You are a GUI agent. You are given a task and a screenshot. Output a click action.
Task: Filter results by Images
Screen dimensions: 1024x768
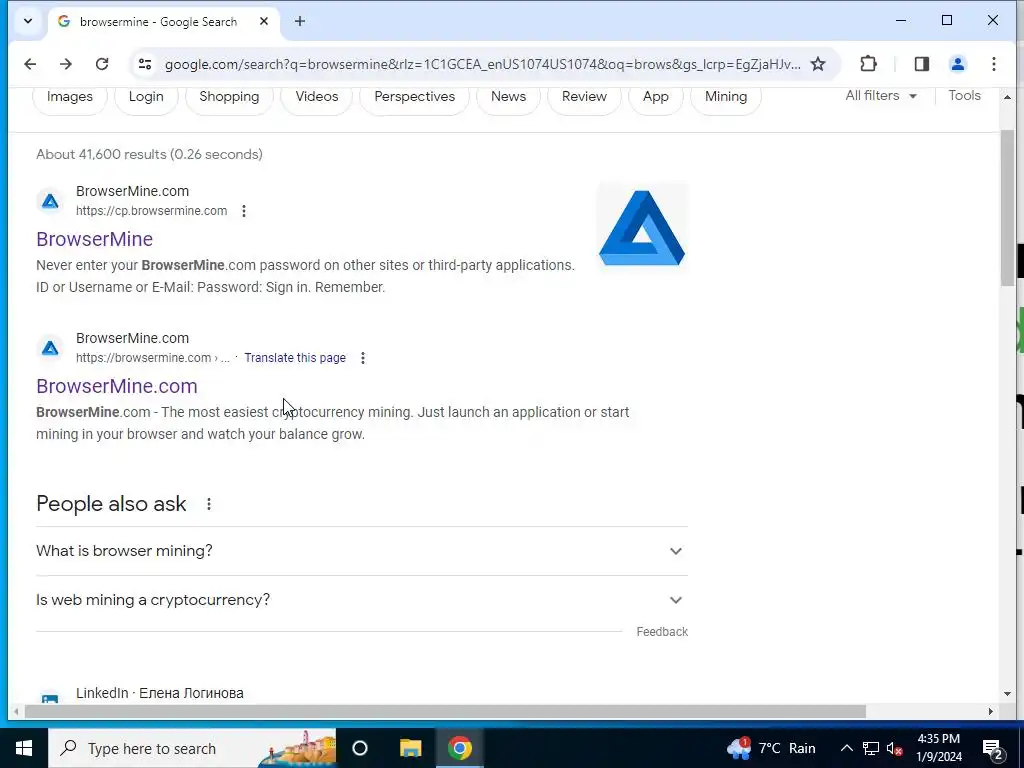pos(70,97)
